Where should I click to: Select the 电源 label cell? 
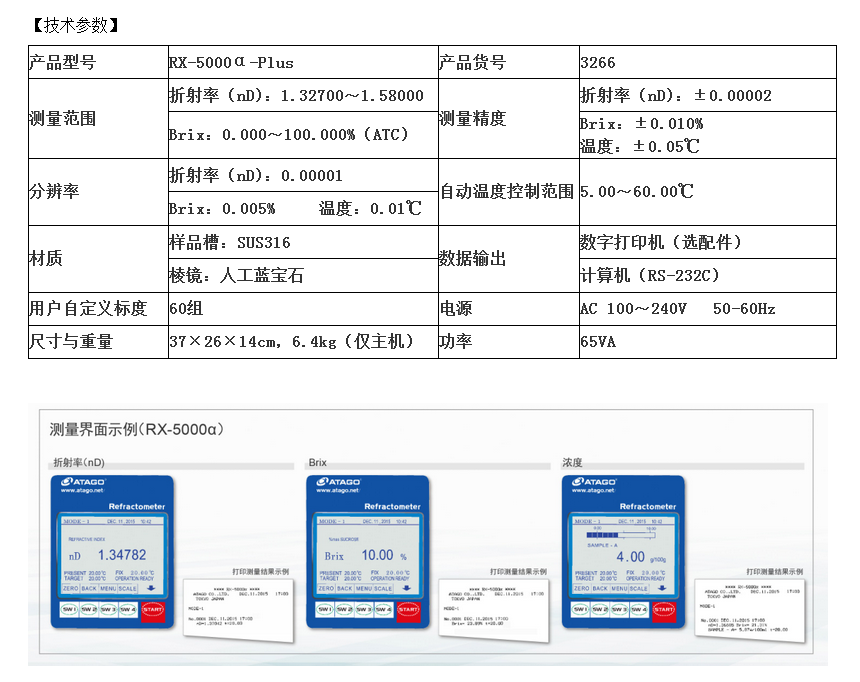[x=508, y=309]
